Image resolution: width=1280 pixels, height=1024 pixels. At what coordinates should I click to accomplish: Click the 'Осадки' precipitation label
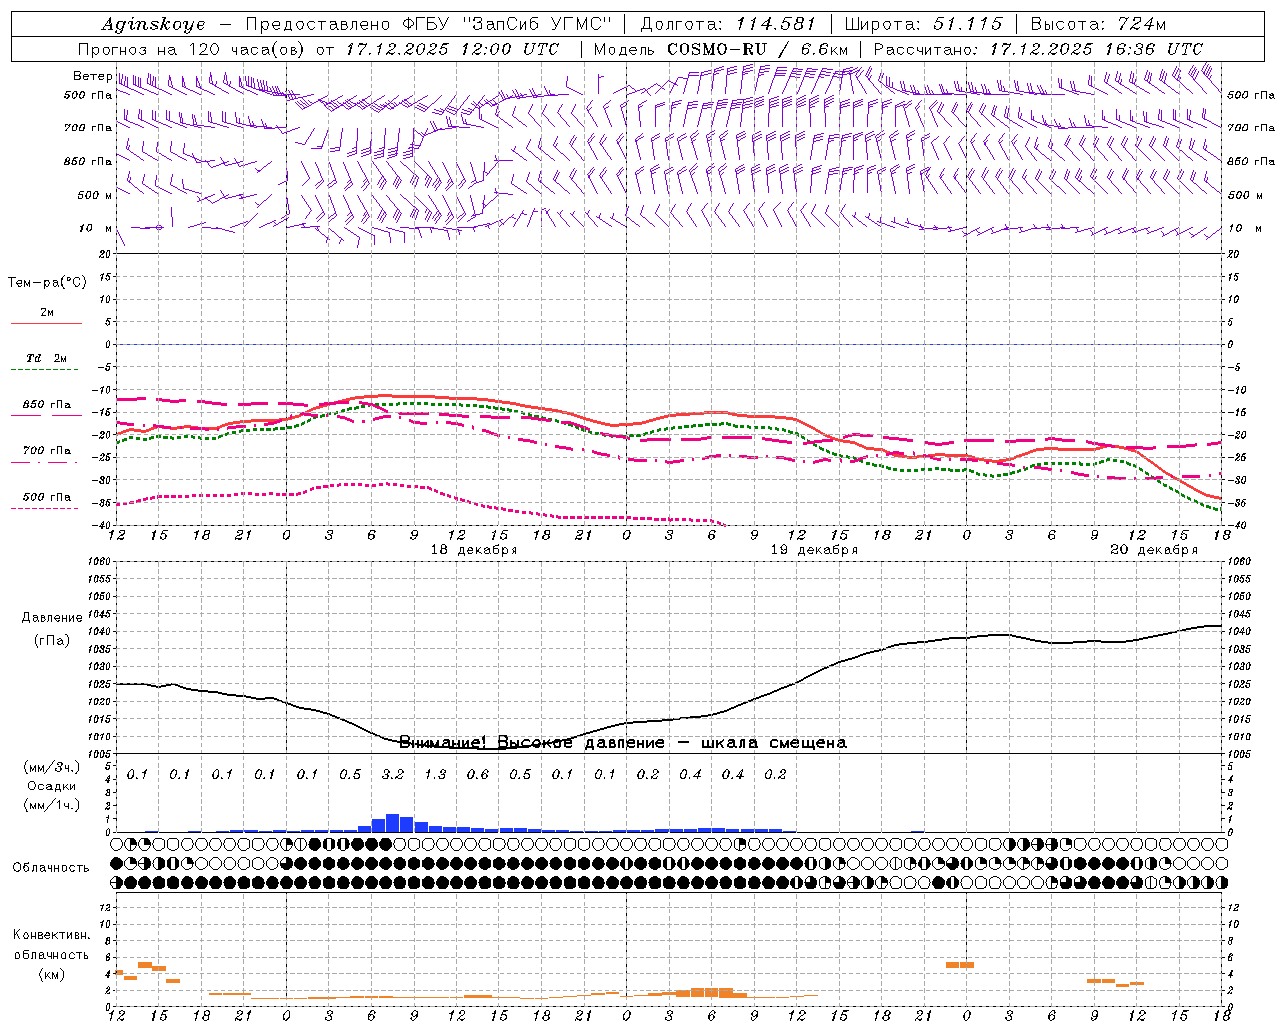coord(51,786)
